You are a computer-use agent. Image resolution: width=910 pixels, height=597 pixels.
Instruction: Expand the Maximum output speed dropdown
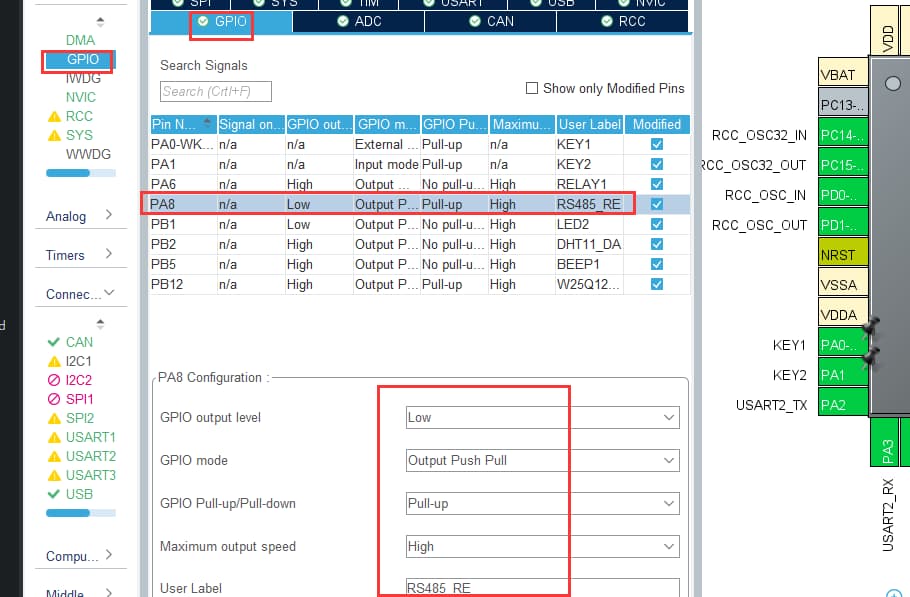coord(542,546)
